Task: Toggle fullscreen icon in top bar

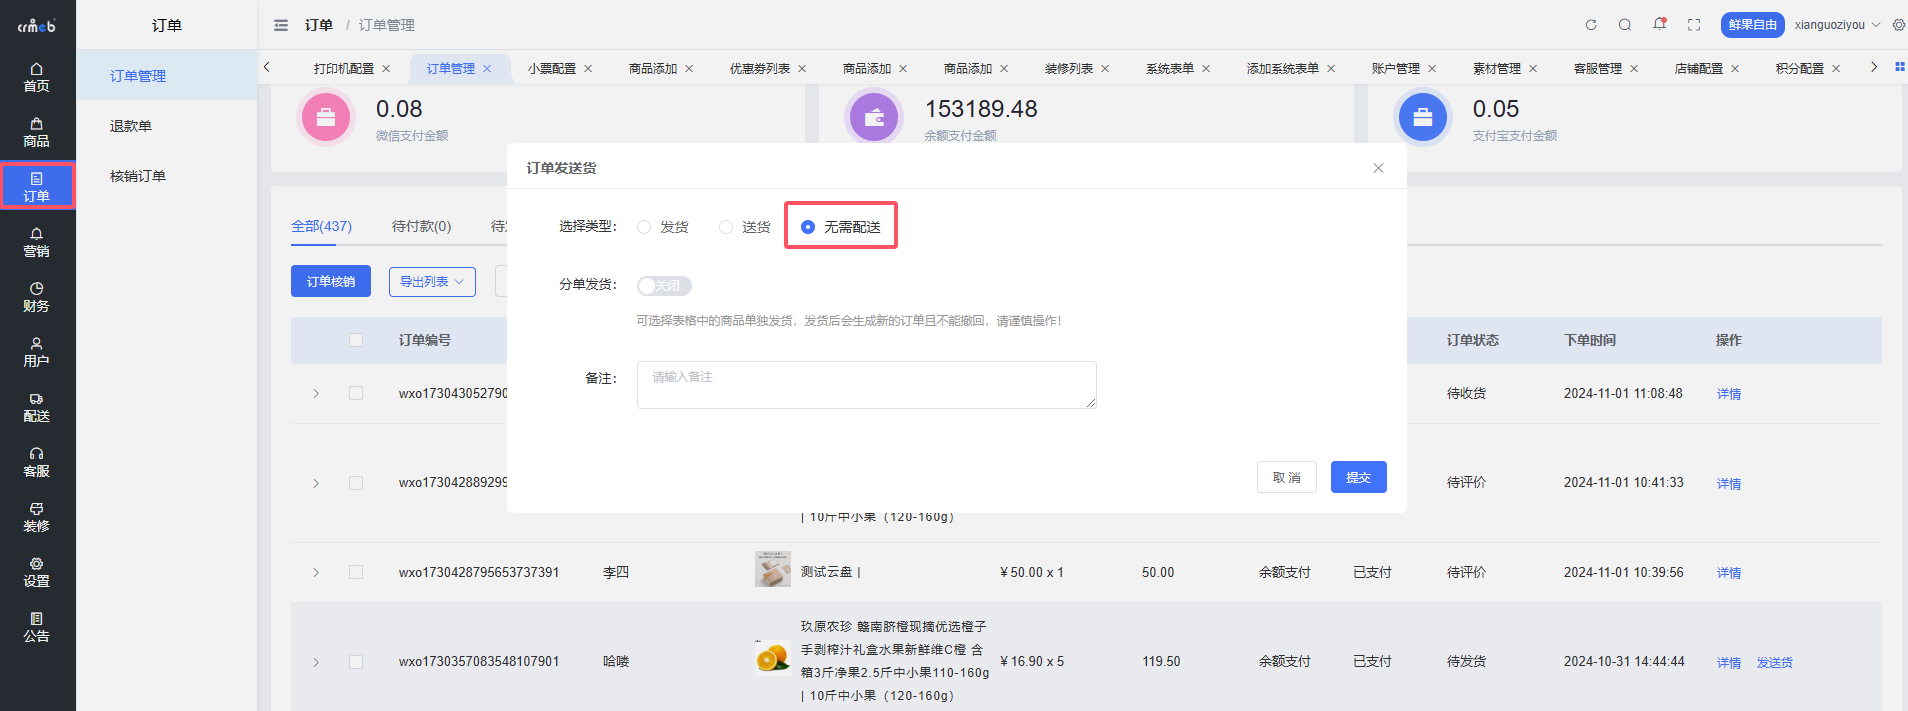Action: [1694, 25]
